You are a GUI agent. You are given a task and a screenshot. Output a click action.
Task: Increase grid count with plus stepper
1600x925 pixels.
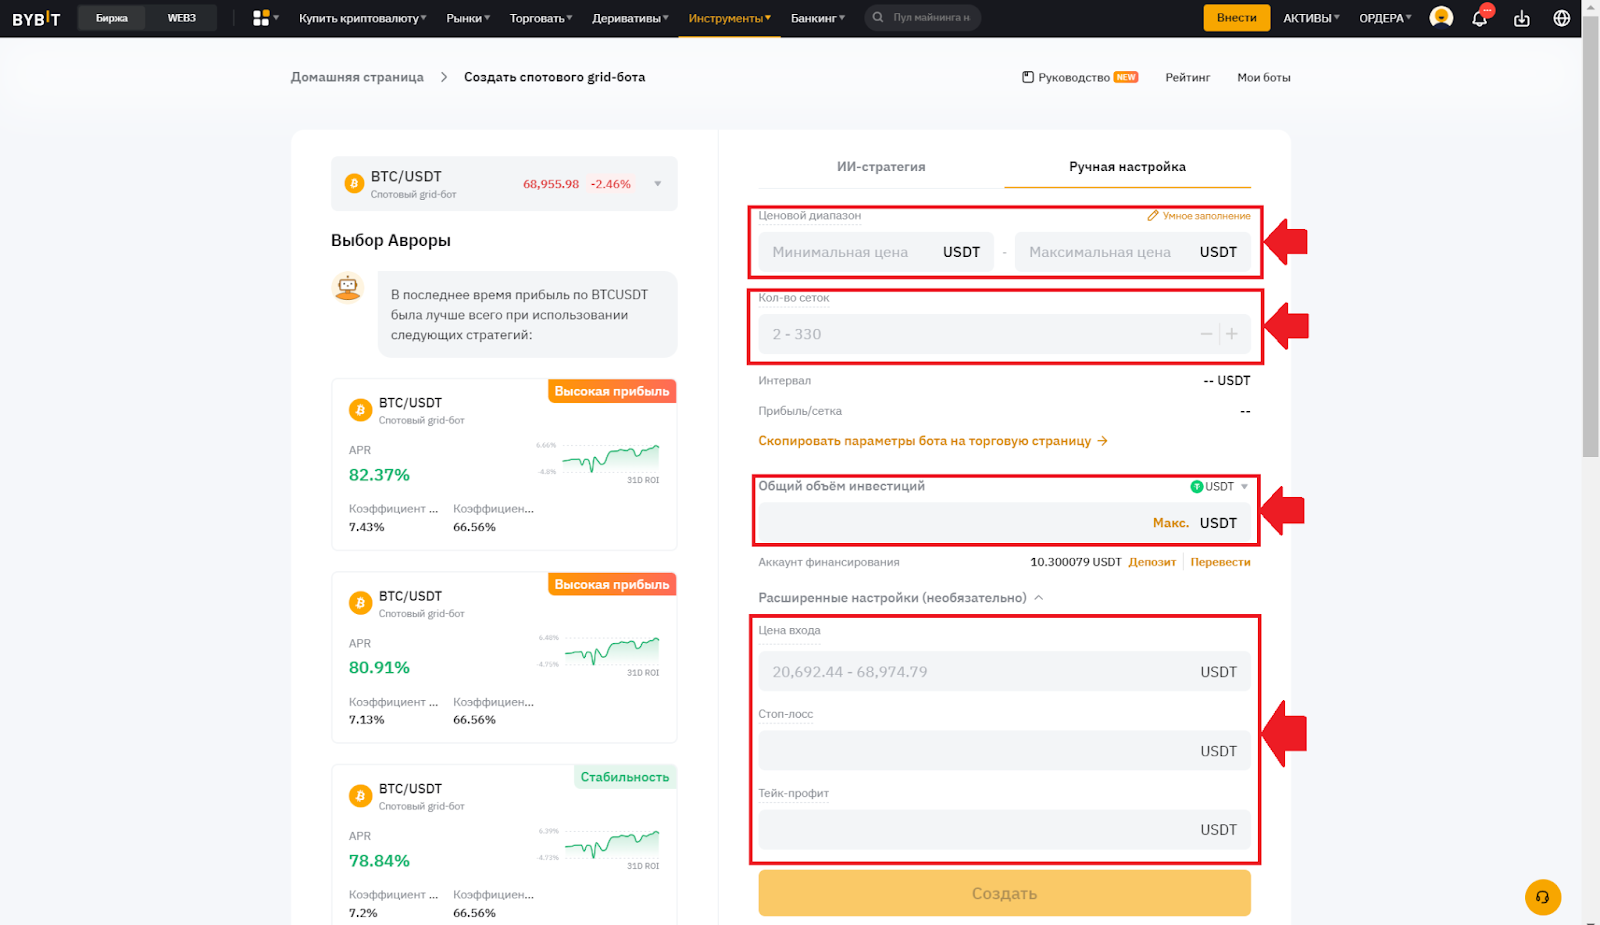coord(1232,334)
